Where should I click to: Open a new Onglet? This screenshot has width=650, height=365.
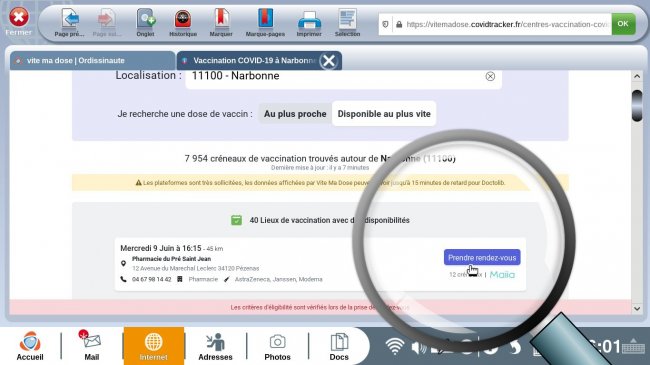point(146,22)
